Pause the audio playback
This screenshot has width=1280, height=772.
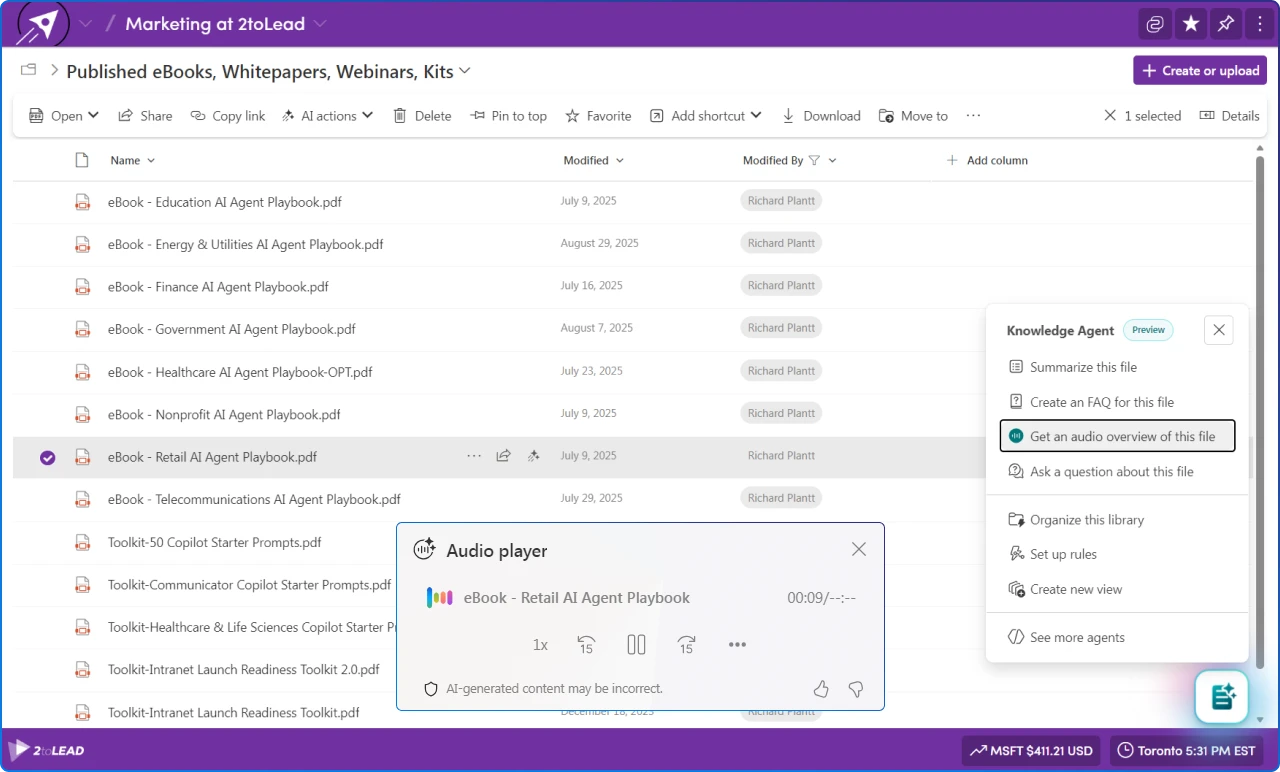[637, 645]
